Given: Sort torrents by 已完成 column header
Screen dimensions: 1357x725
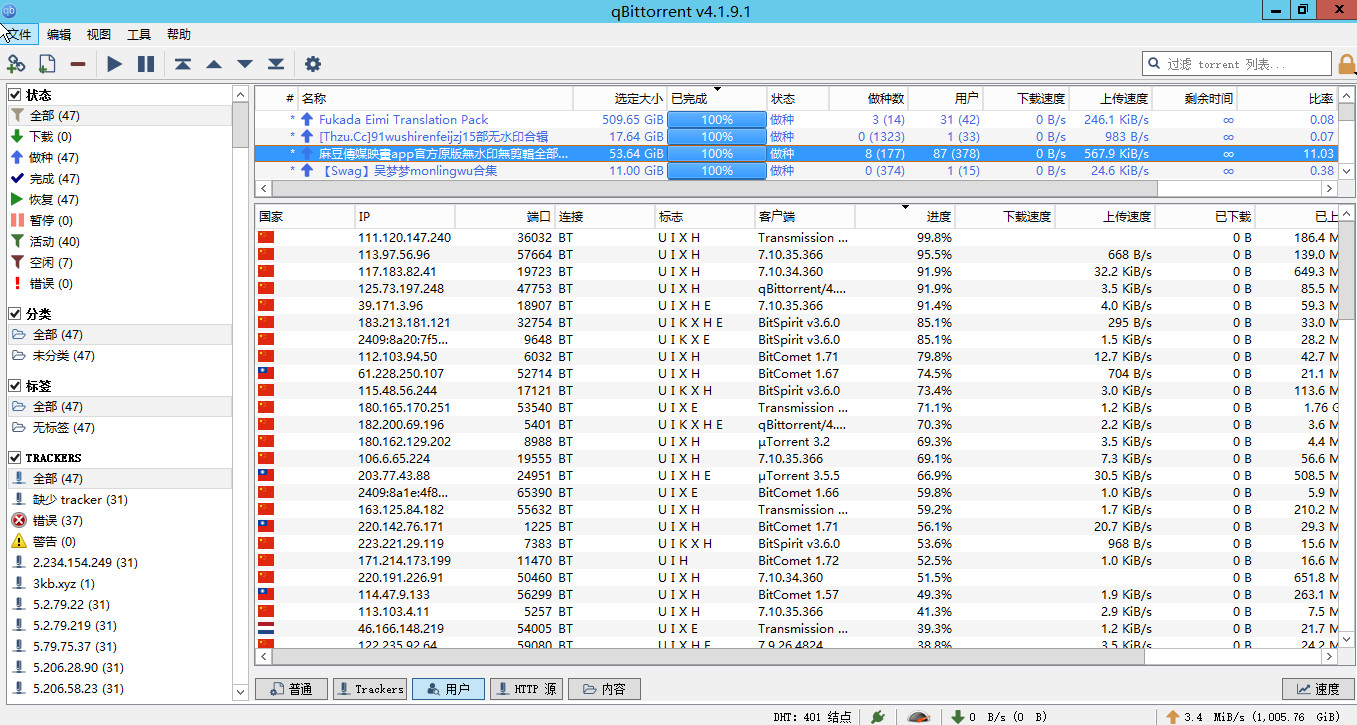Looking at the screenshot, I should click(x=717, y=98).
